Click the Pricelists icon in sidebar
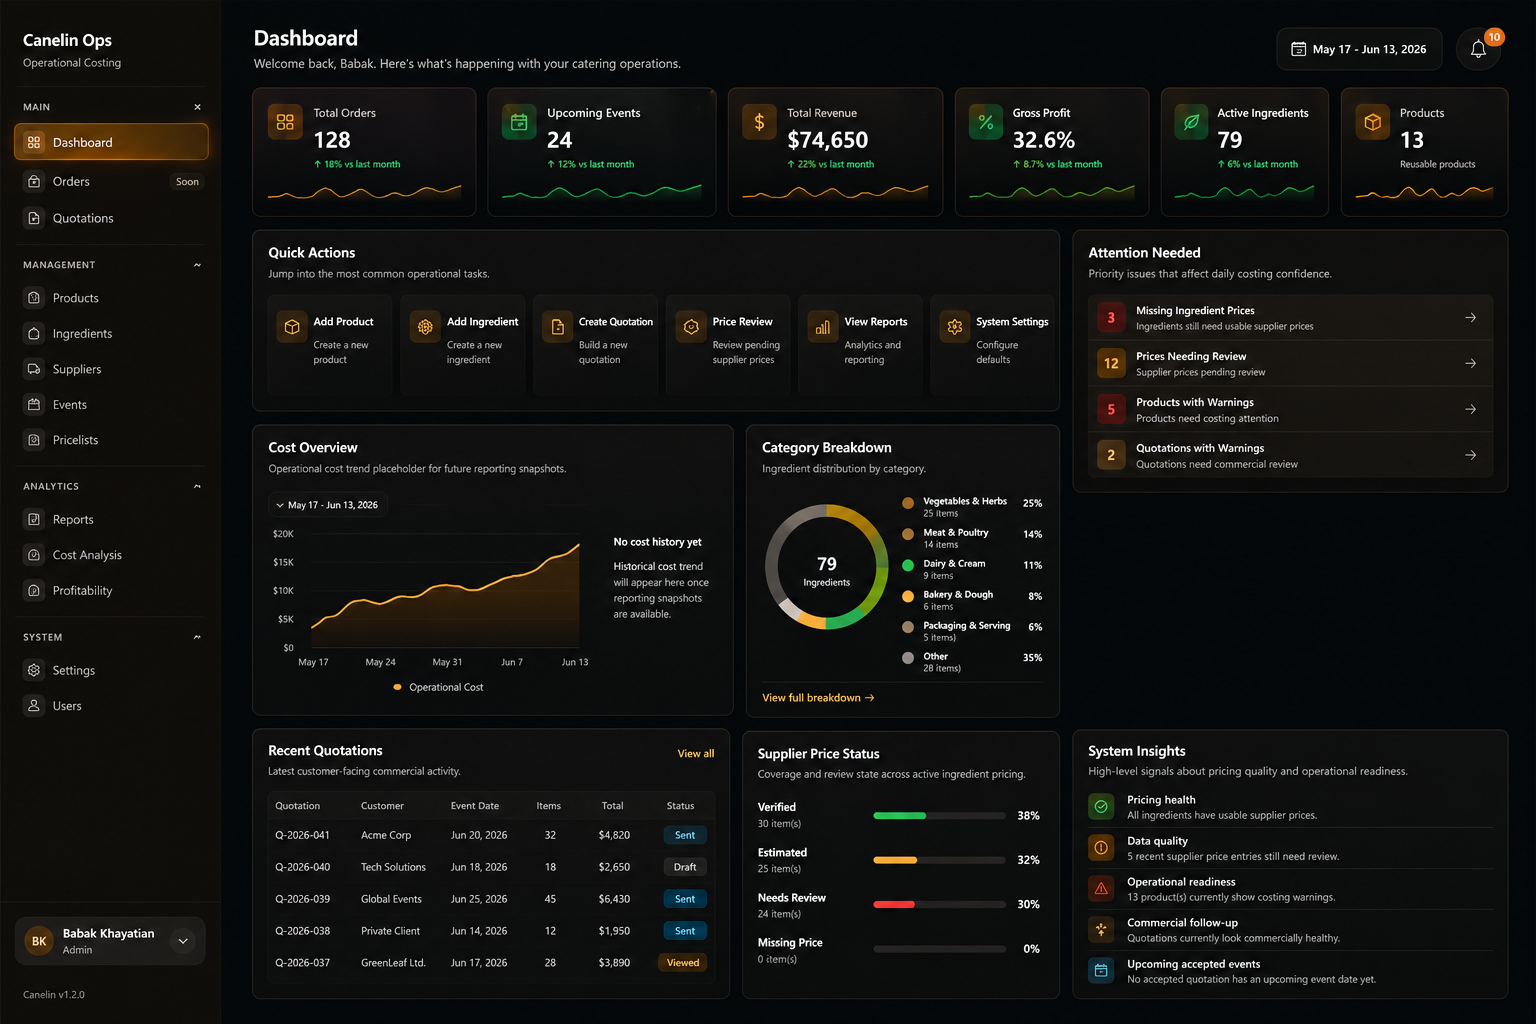Screen dimensions: 1536x1024 pos(34,440)
